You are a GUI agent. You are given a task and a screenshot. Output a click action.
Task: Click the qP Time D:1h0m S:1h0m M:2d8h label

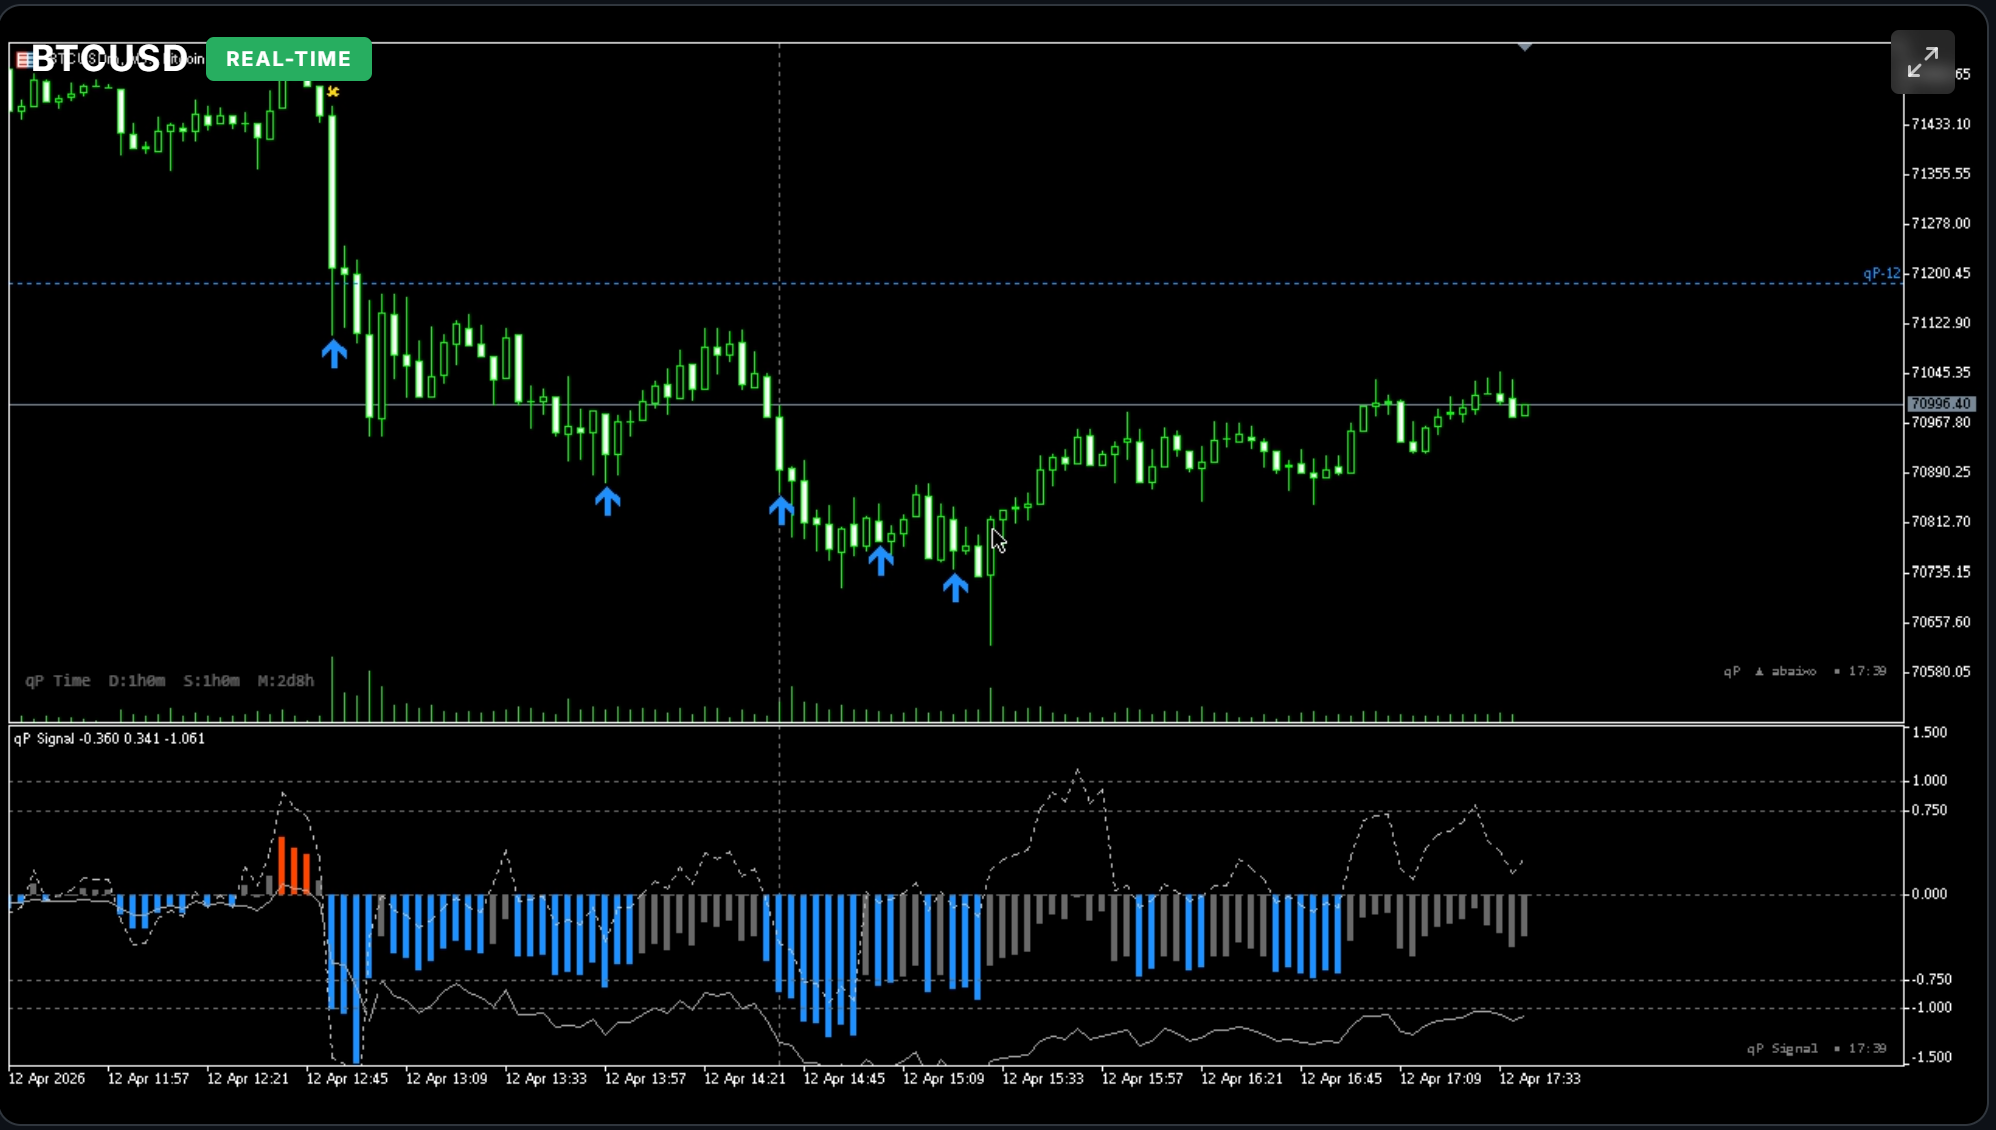point(169,681)
